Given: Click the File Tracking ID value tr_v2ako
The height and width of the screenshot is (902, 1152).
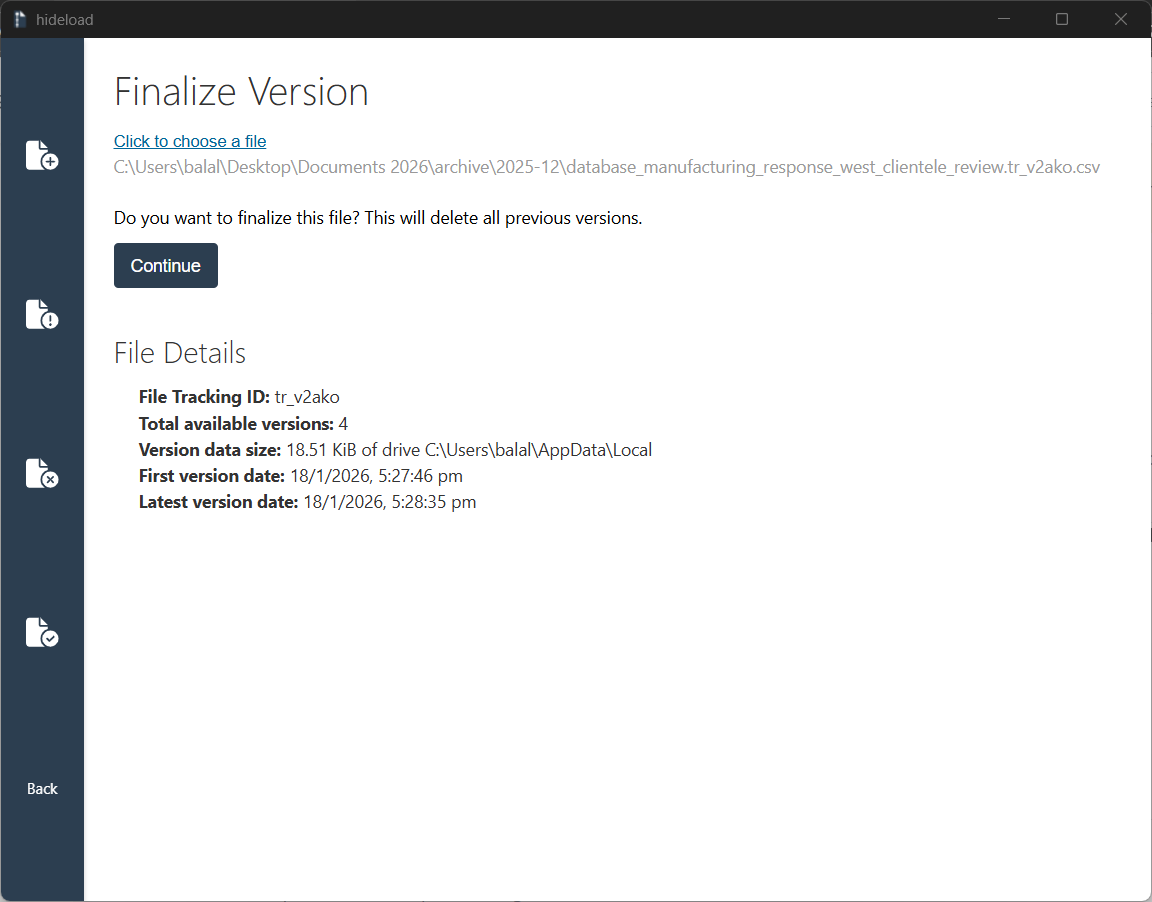Looking at the screenshot, I should 307,397.
